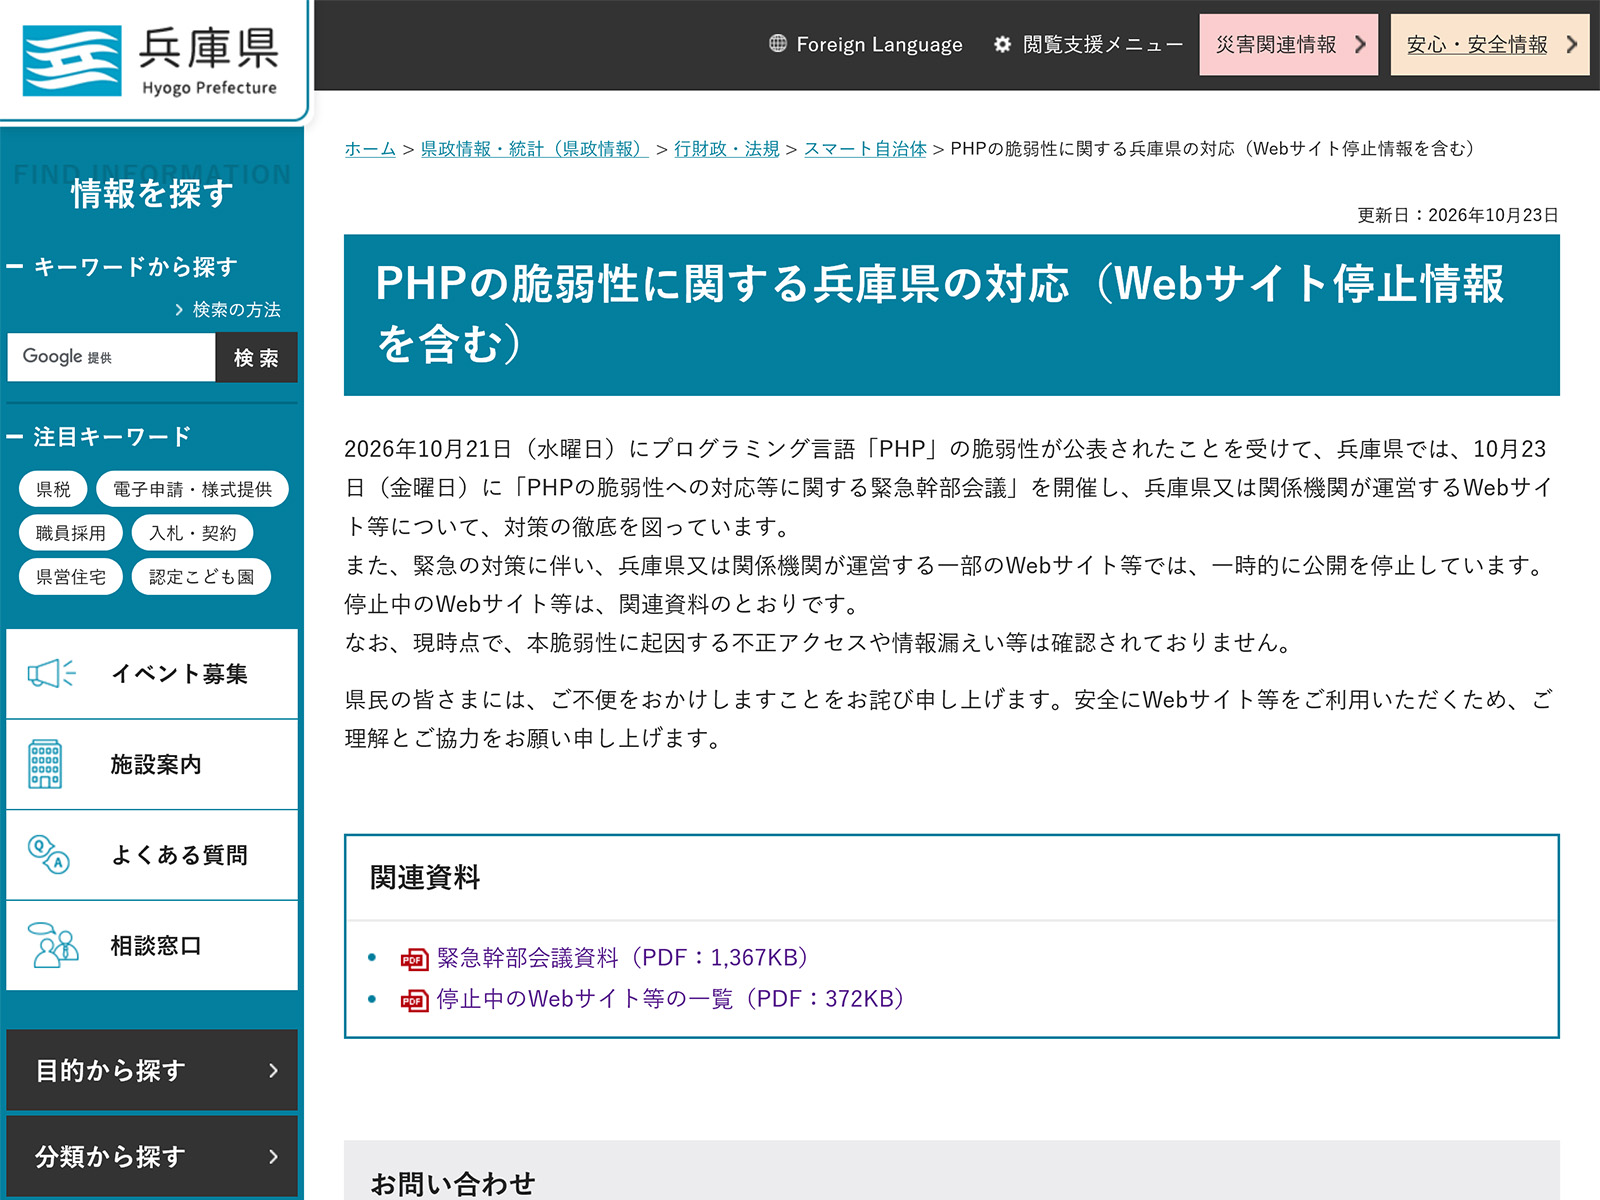Click PDF icon beside 停止中のWebサイト等の一覧

click(x=414, y=1000)
